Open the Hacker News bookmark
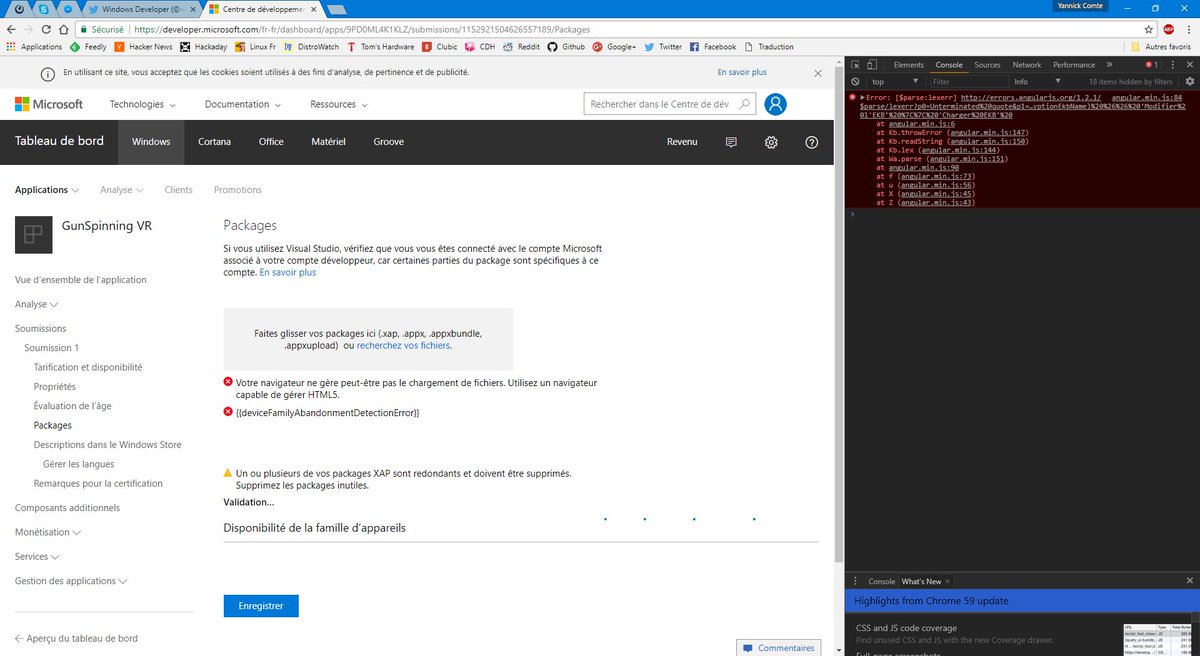Image resolution: width=1200 pixels, height=656 pixels. [x=143, y=46]
